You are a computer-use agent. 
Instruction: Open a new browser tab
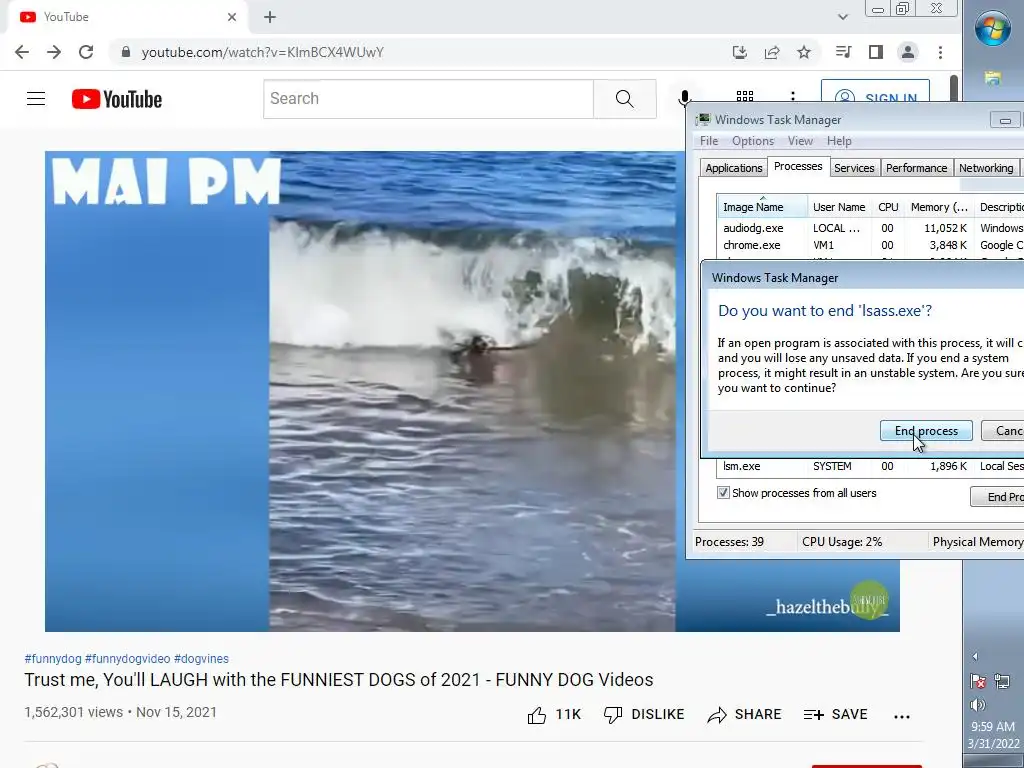tap(270, 17)
